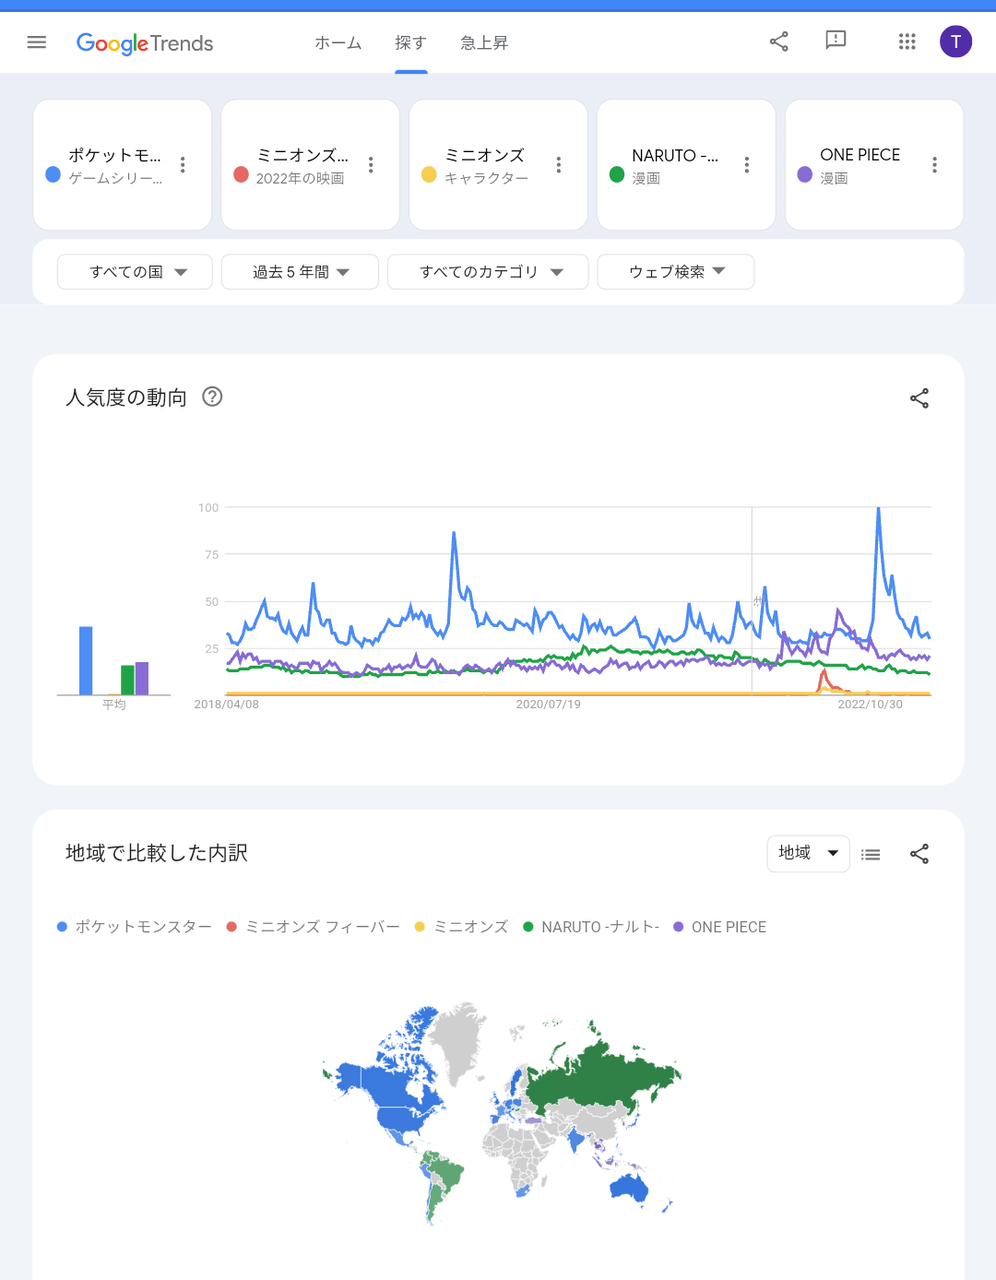Expand the すべての国 country dropdown
This screenshot has width=996, height=1280.
[x=135, y=272]
